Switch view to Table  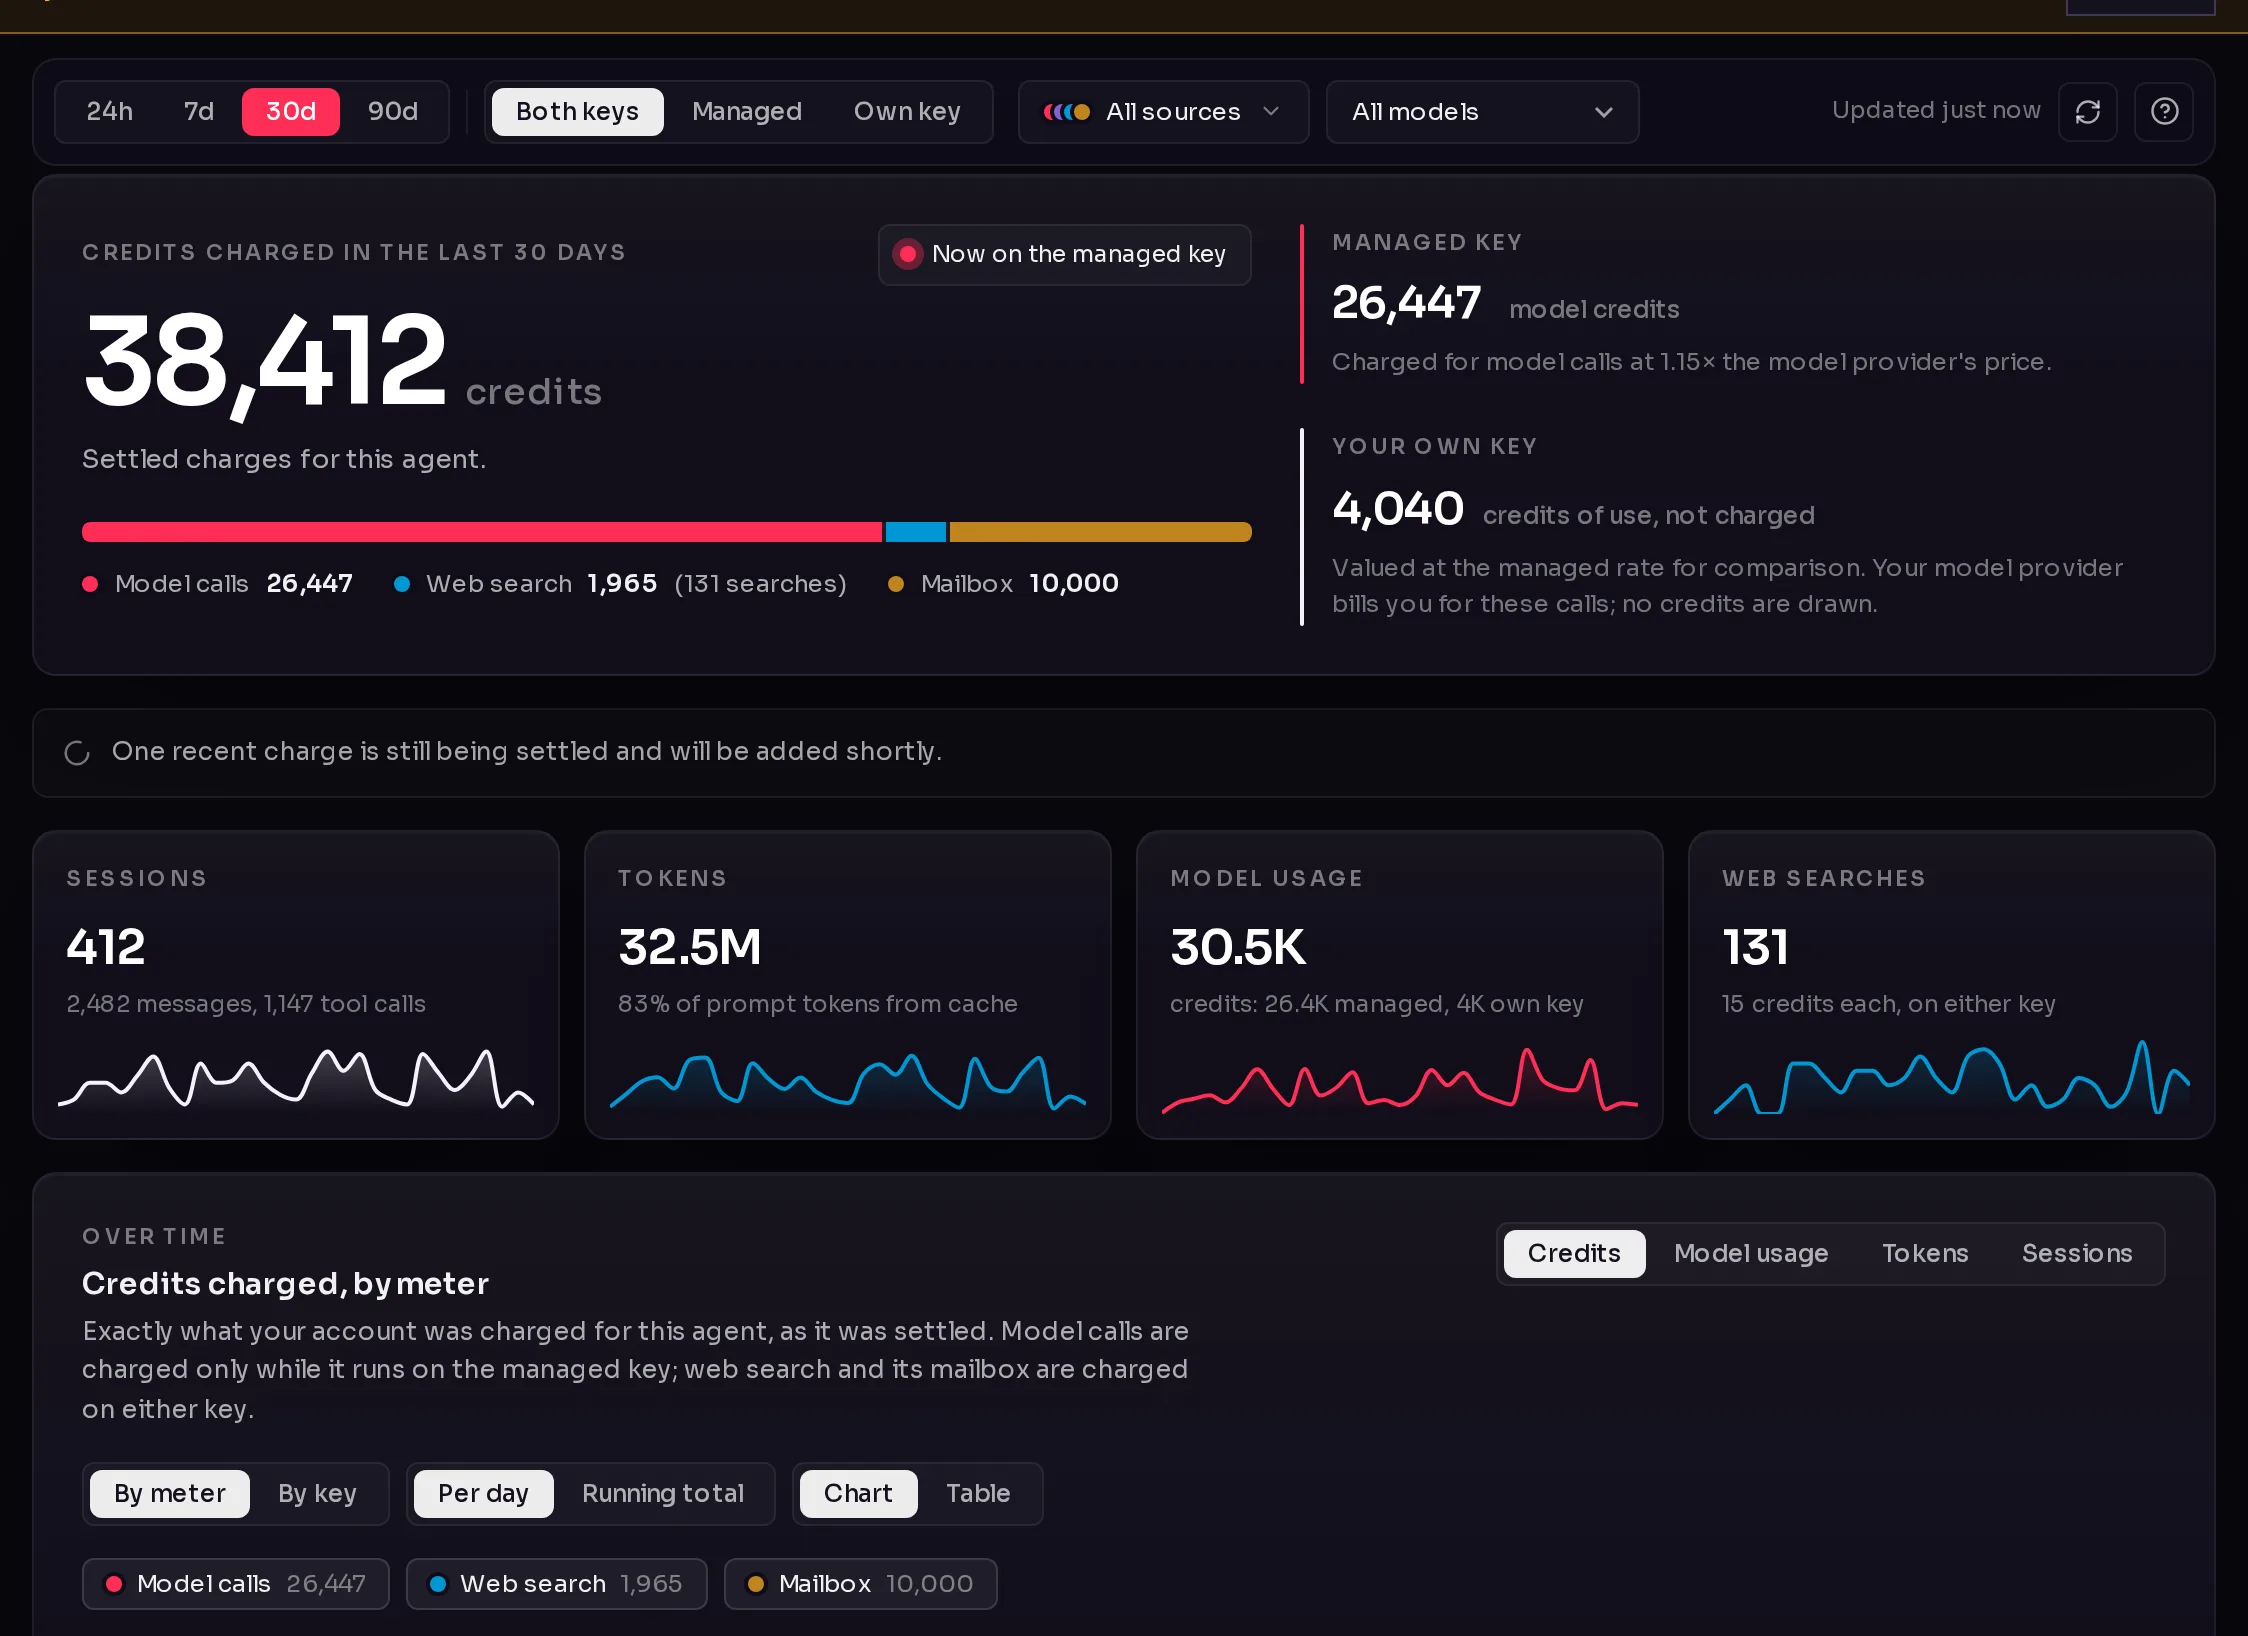coord(978,1493)
